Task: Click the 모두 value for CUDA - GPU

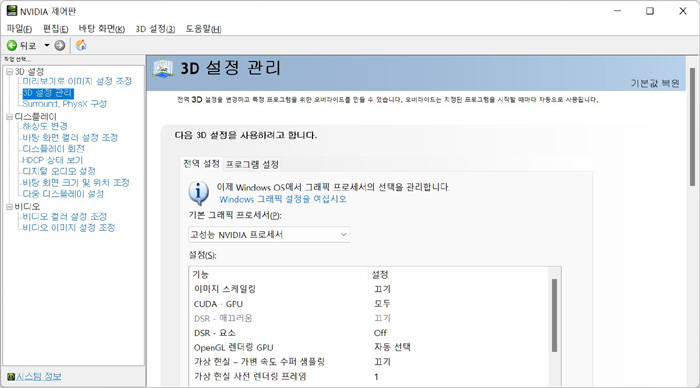Action: pyautogui.click(x=382, y=304)
